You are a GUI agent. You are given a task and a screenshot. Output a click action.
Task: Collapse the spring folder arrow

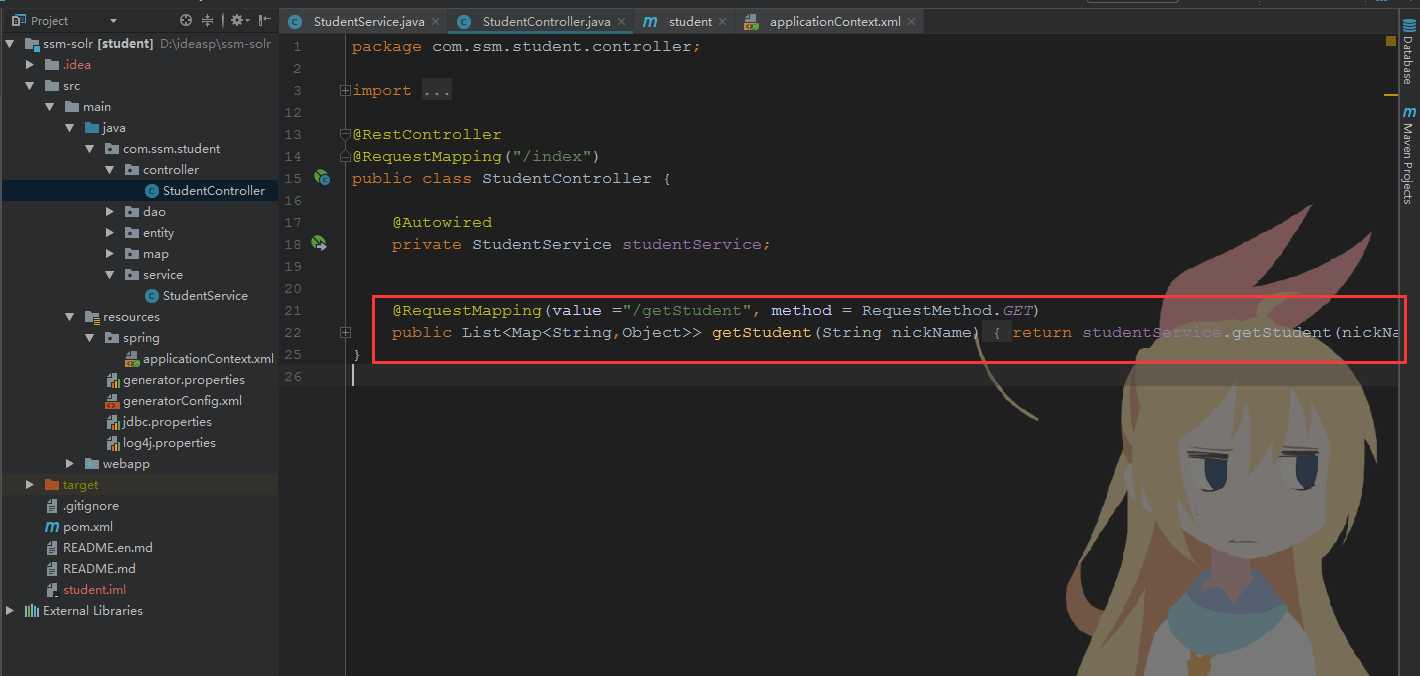(91, 338)
